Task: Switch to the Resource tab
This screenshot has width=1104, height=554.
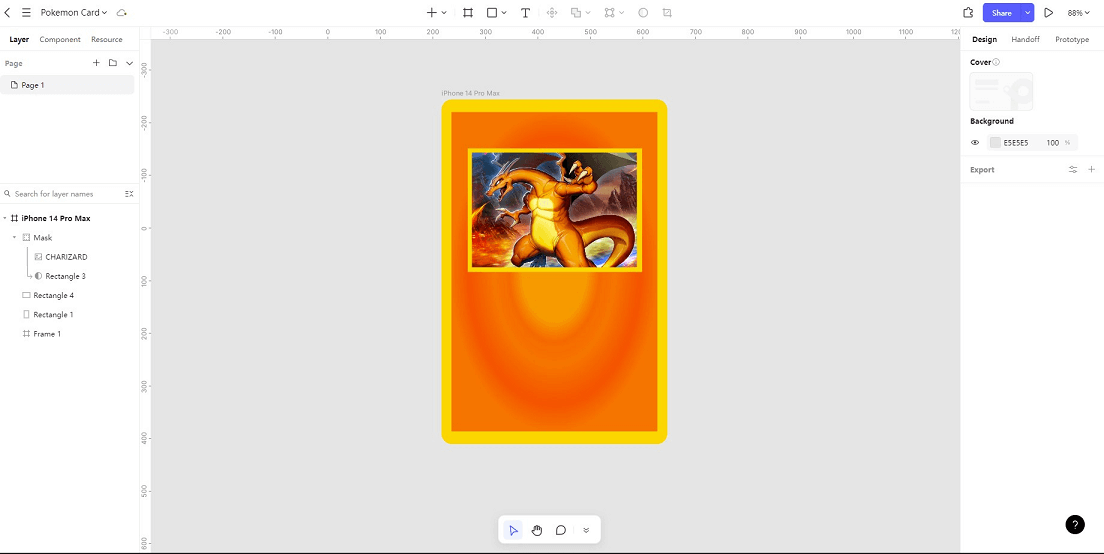Action: pyautogui.click(x=107, y=39)
